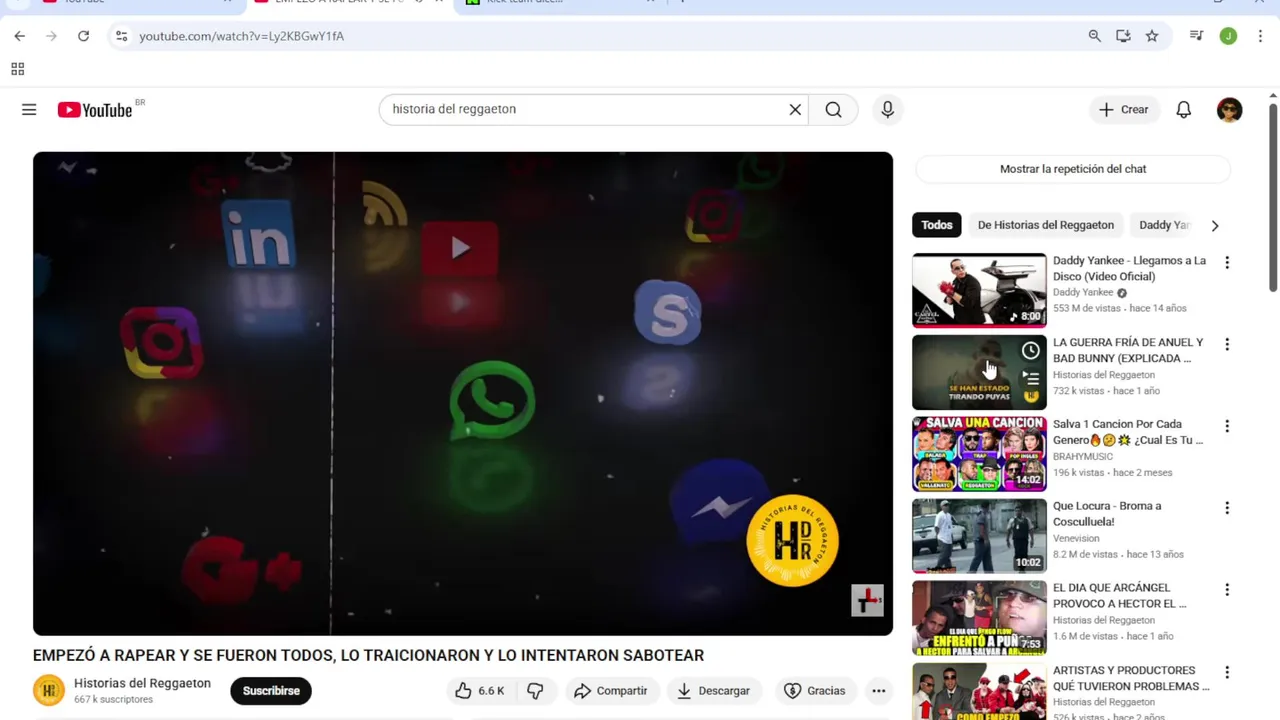This screenshot has width=1280, height=720.
Task: Click Mostrar la repetición del chat
Action: (1073, 169)
